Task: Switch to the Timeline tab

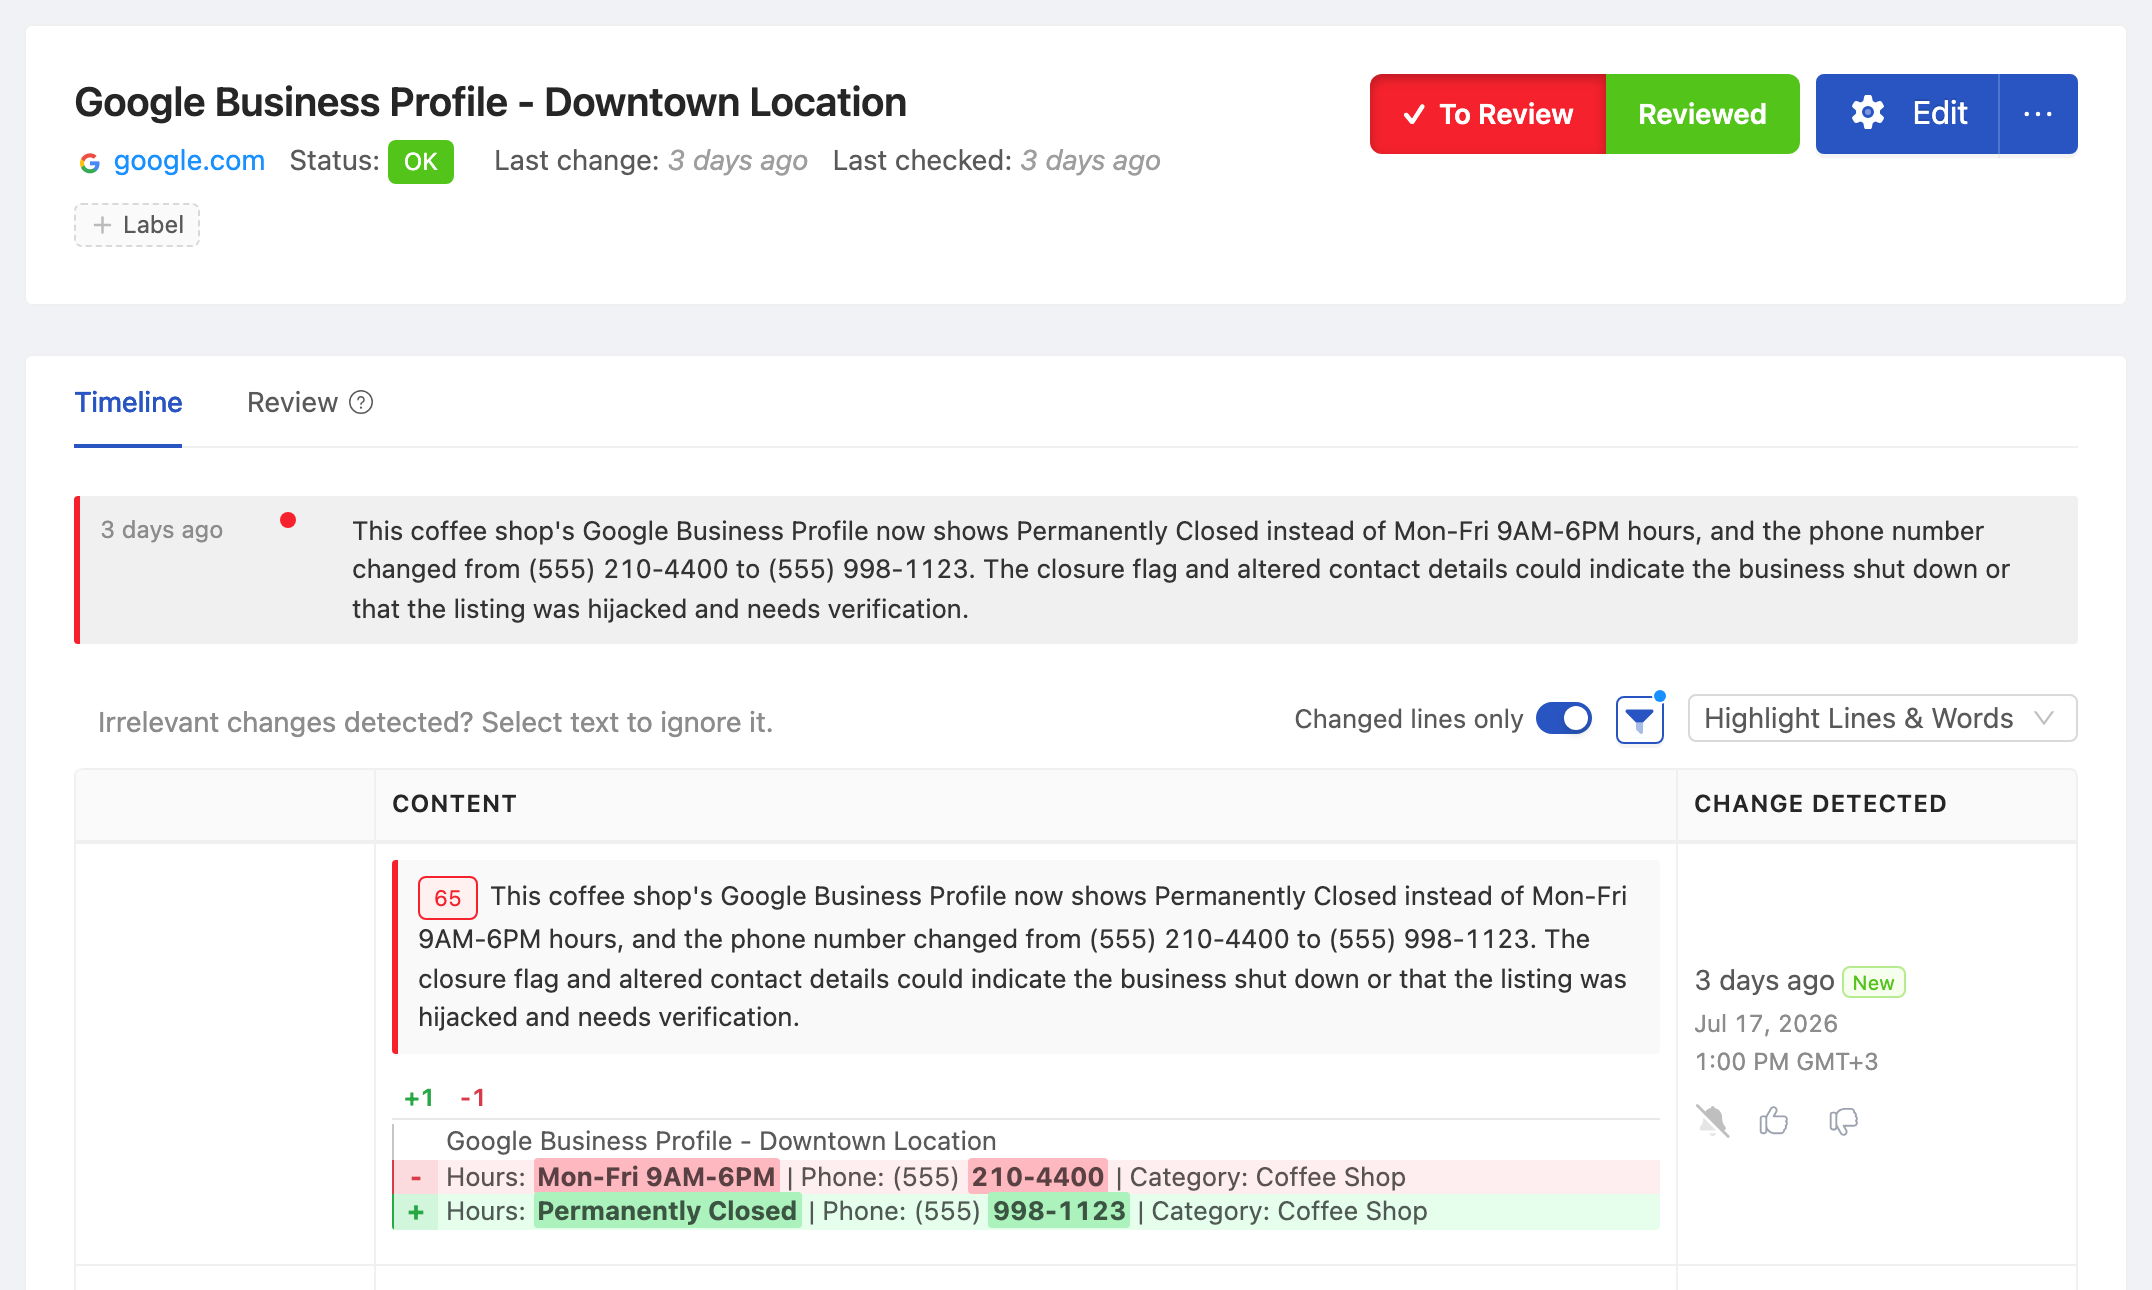Action: pos(128,402)
